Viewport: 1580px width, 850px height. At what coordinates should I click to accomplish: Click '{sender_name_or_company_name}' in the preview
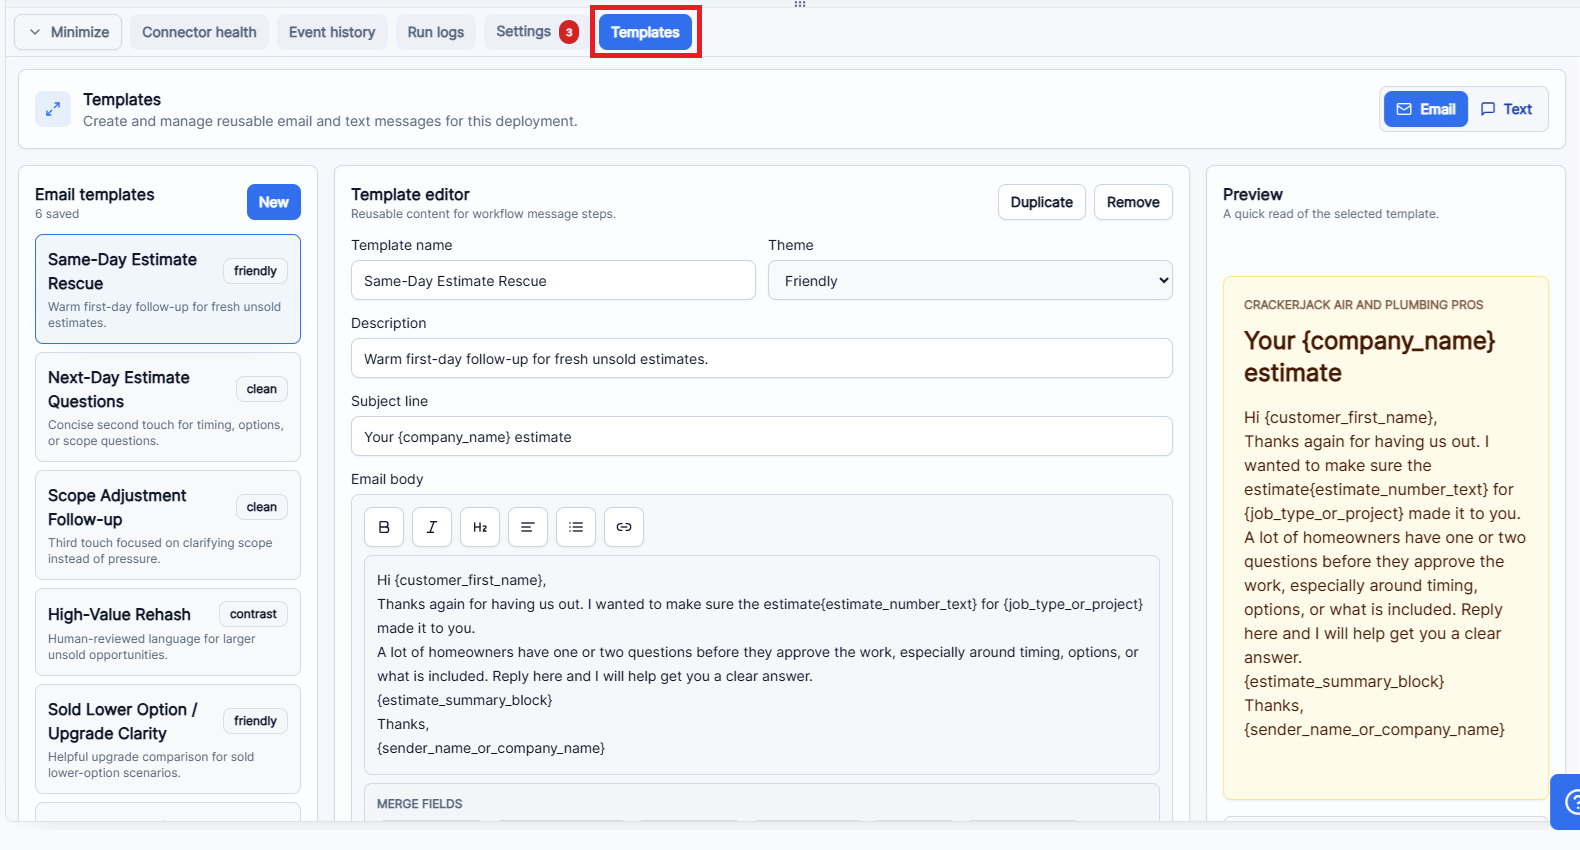[x=1374, y=729]
